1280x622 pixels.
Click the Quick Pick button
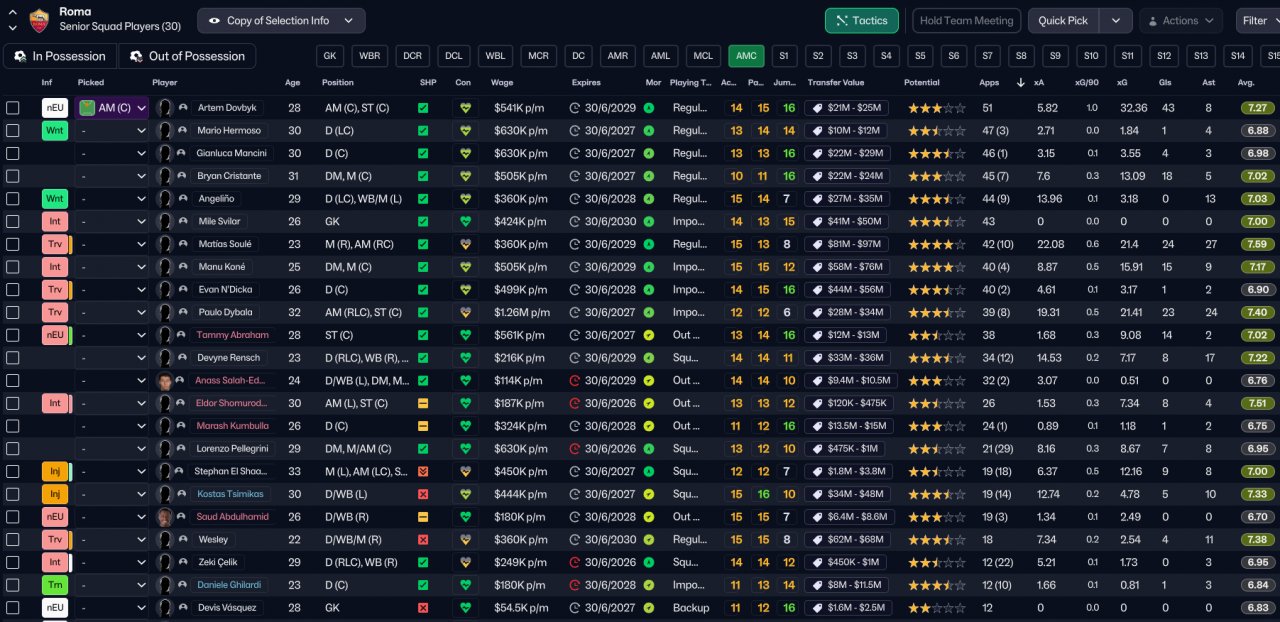tap(1063, 20)
